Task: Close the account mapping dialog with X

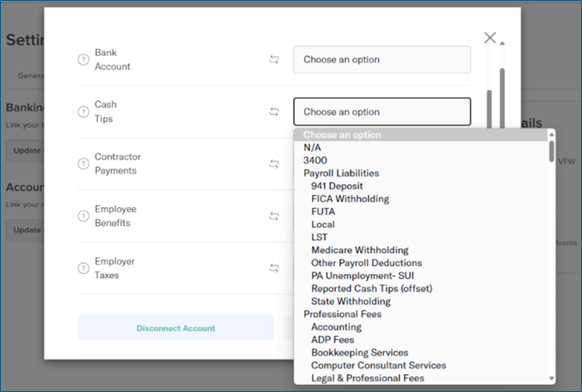Action: click(490, 37)
